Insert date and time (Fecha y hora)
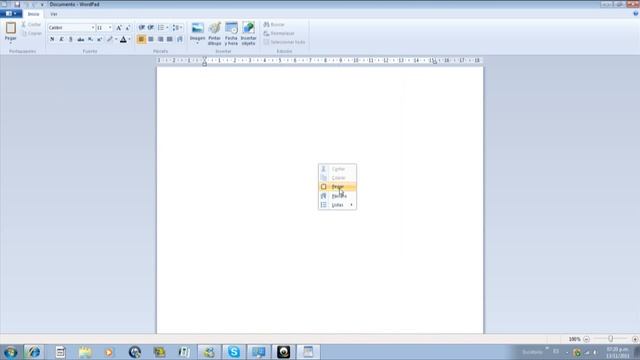This screenshot has width=640, height=360. click(231, 33)
